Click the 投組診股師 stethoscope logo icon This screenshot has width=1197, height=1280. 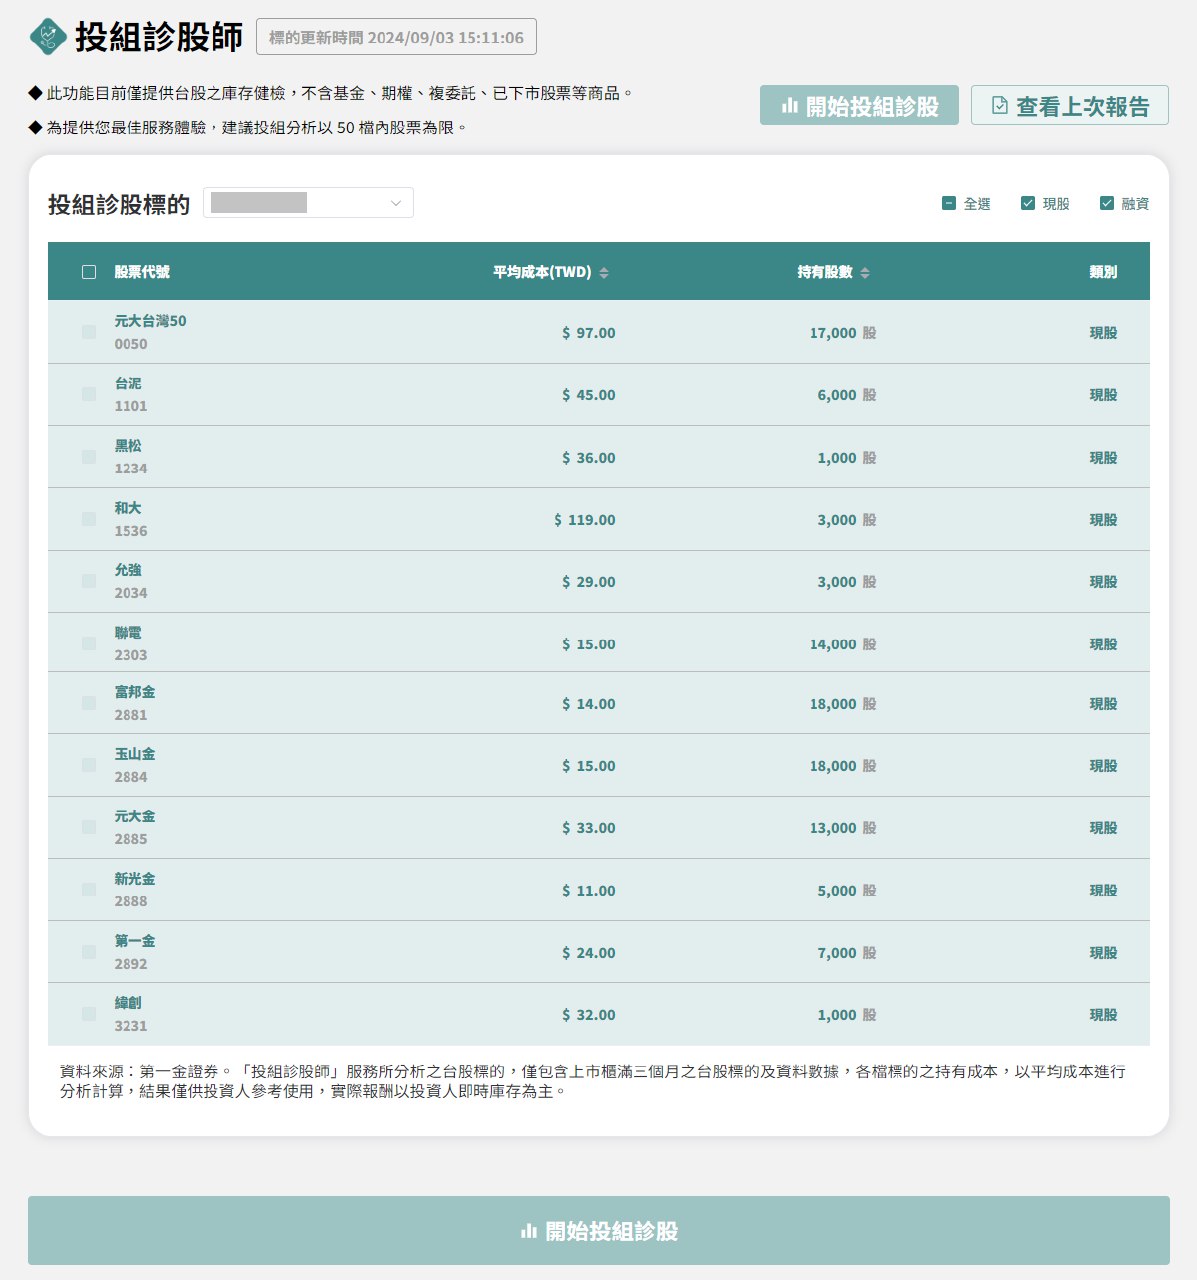pos(48,37)
